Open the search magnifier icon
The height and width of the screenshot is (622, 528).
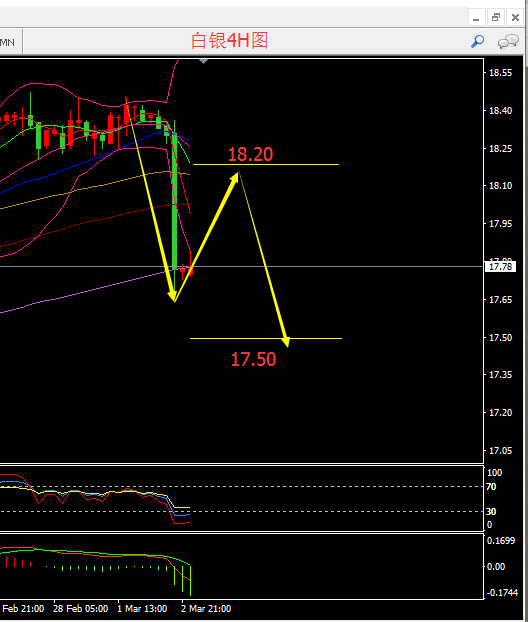tap(477, 41)
